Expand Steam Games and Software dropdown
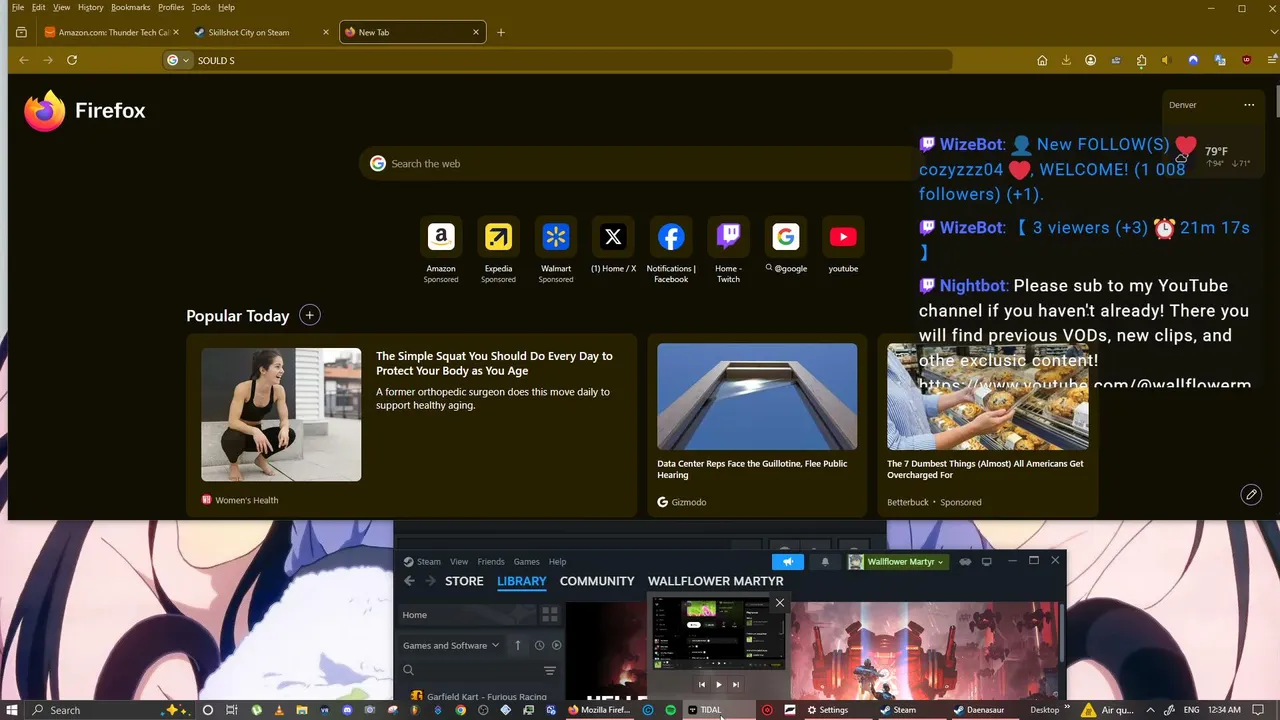The width and height of the screenshot is (1280, 720). [451, 645]
